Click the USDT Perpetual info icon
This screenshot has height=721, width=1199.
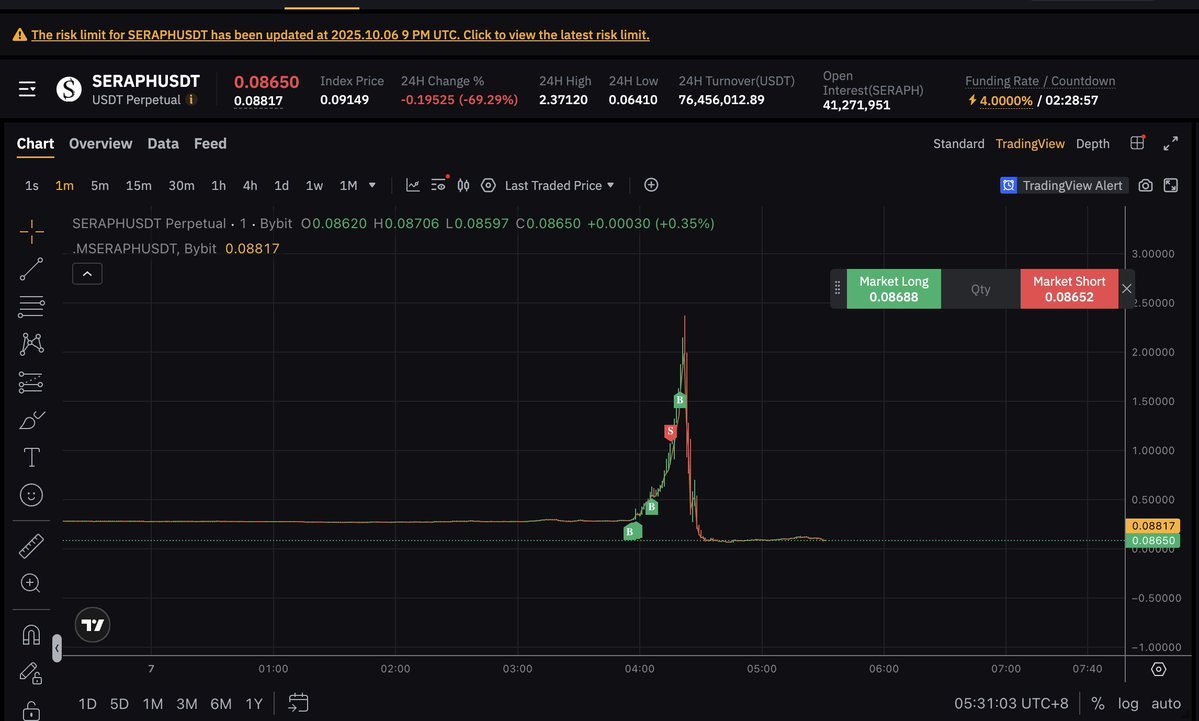pos(192,99)
